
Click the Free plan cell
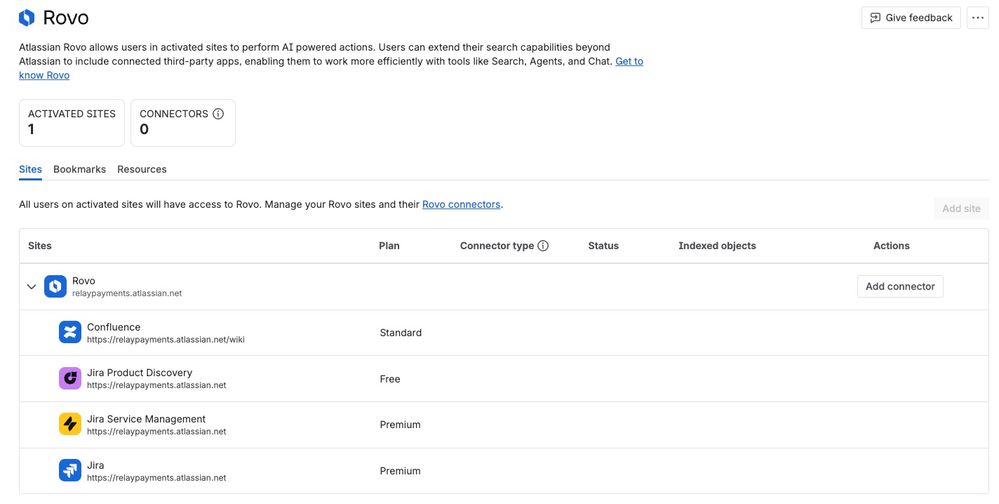click(x=390, y=378)
